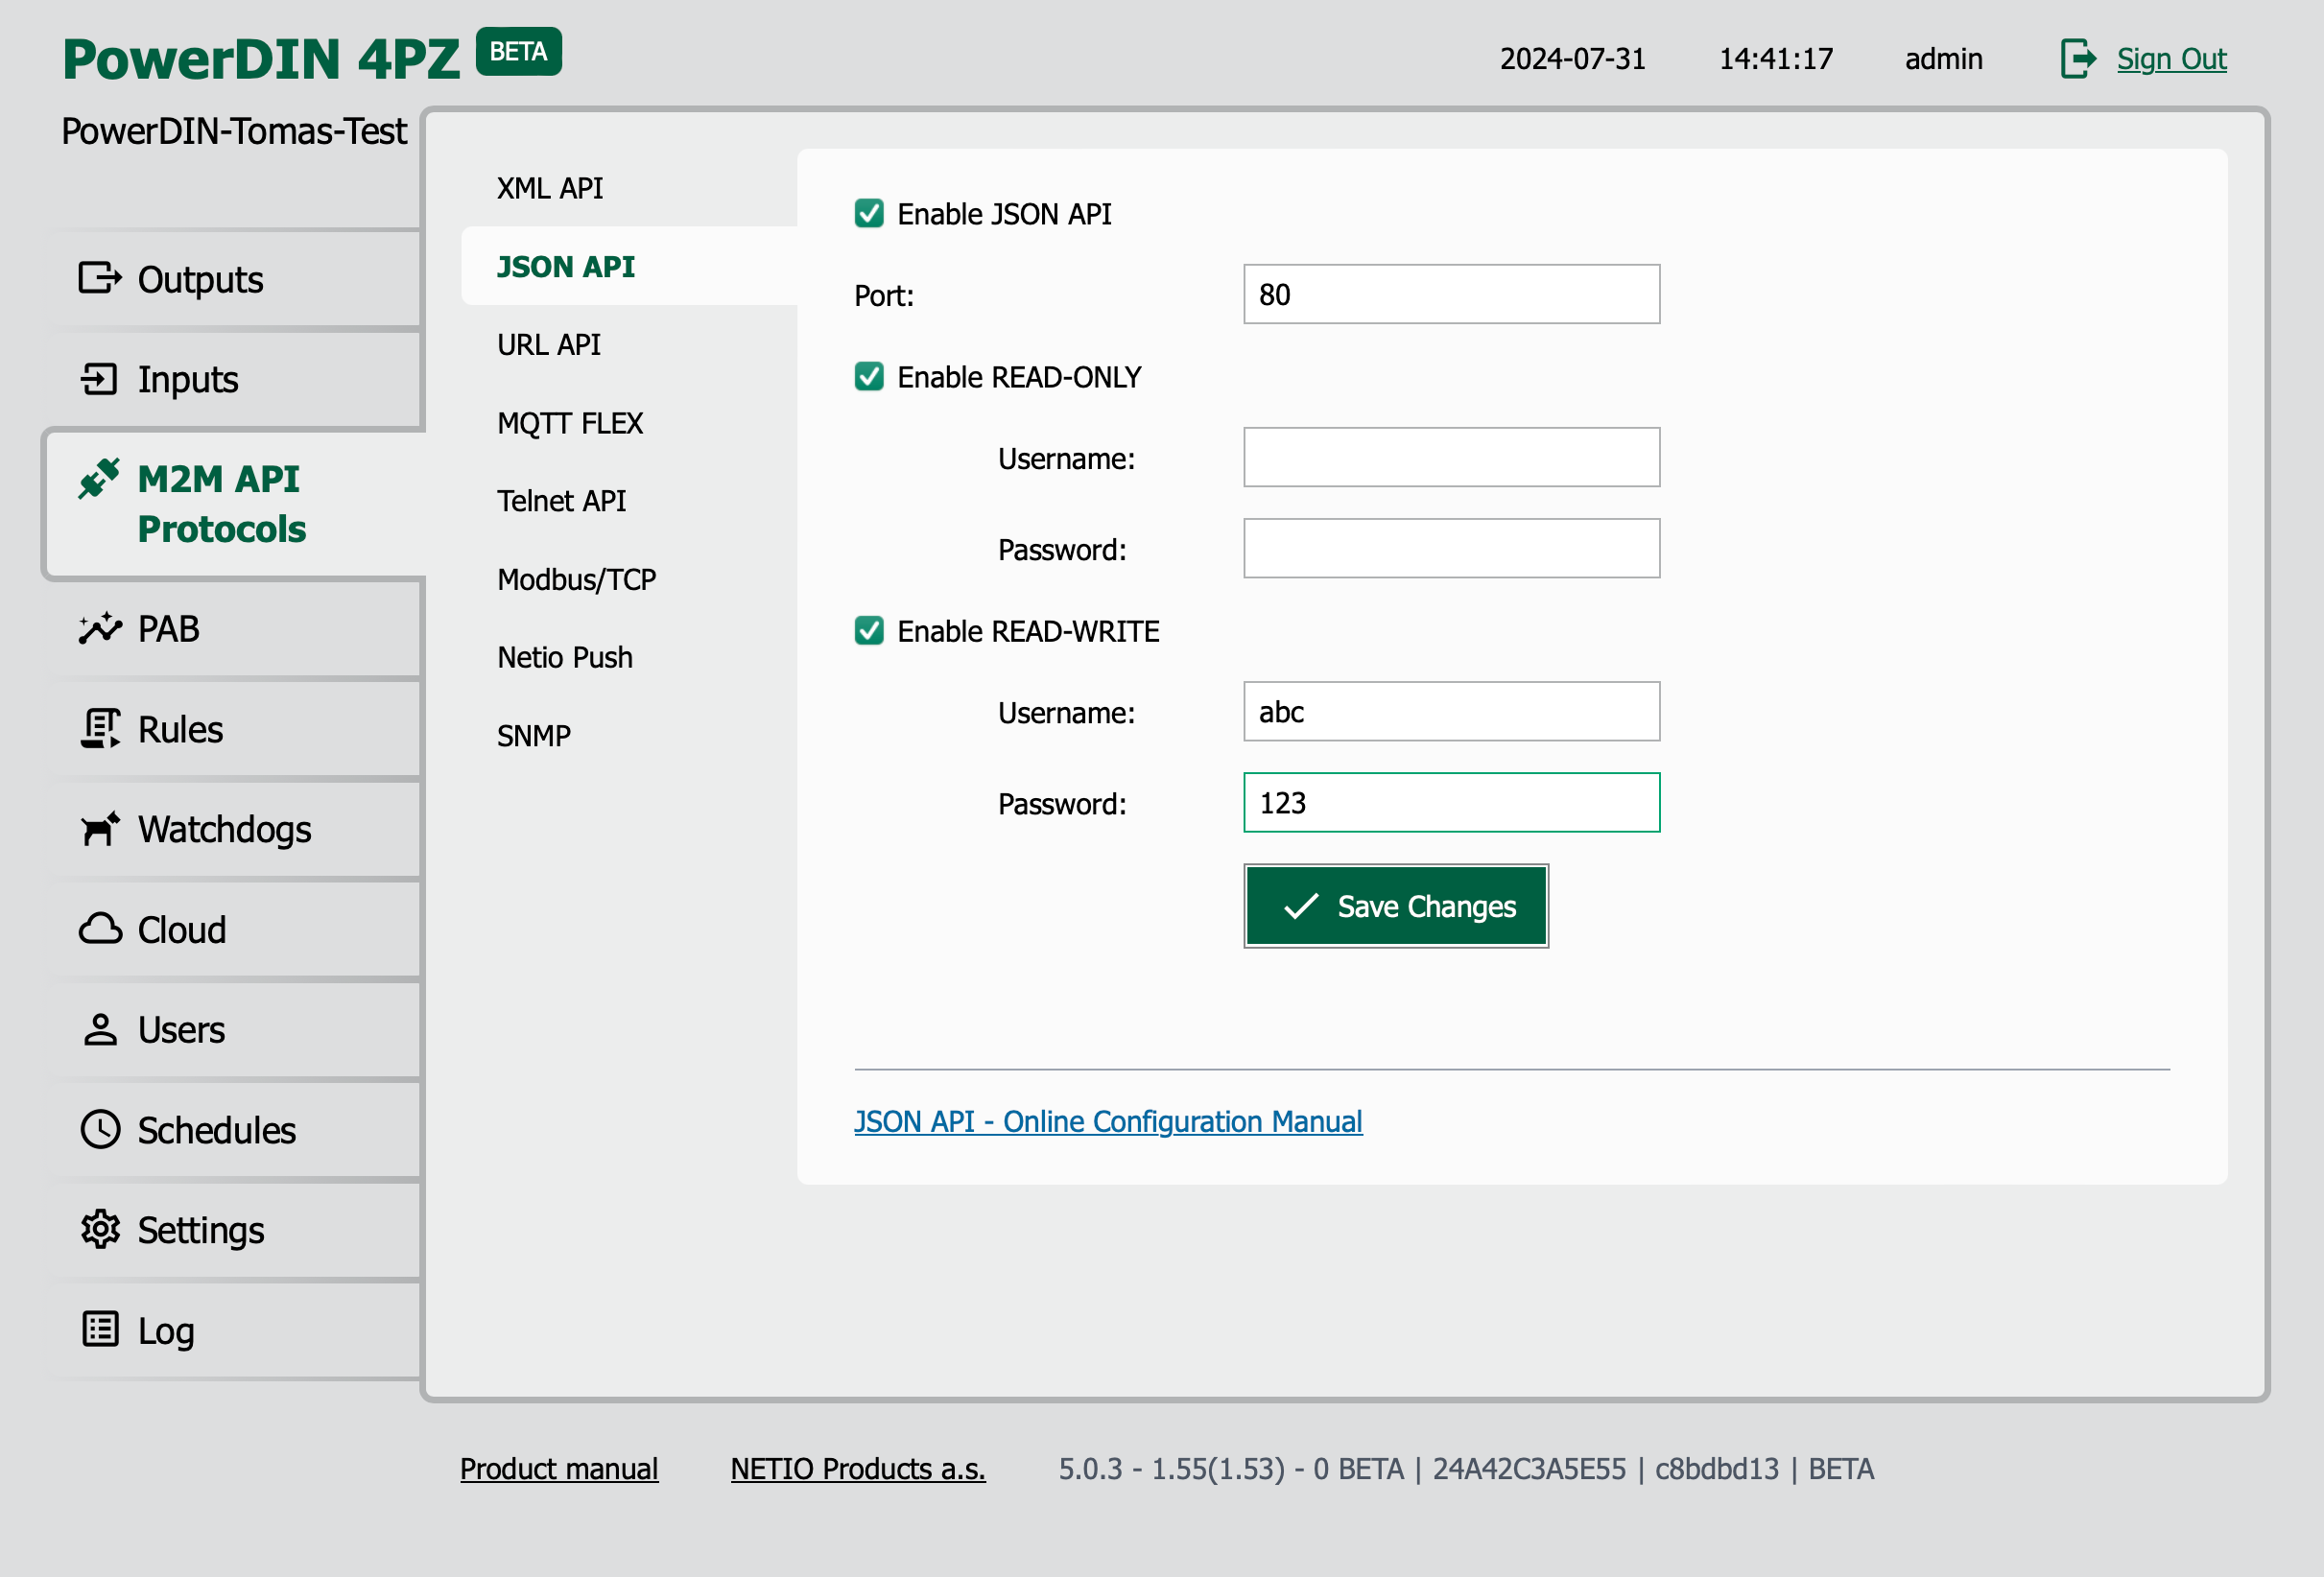The image size is (2324, 1577).
Task: Open the Log section
Action: coord(234,1330)
